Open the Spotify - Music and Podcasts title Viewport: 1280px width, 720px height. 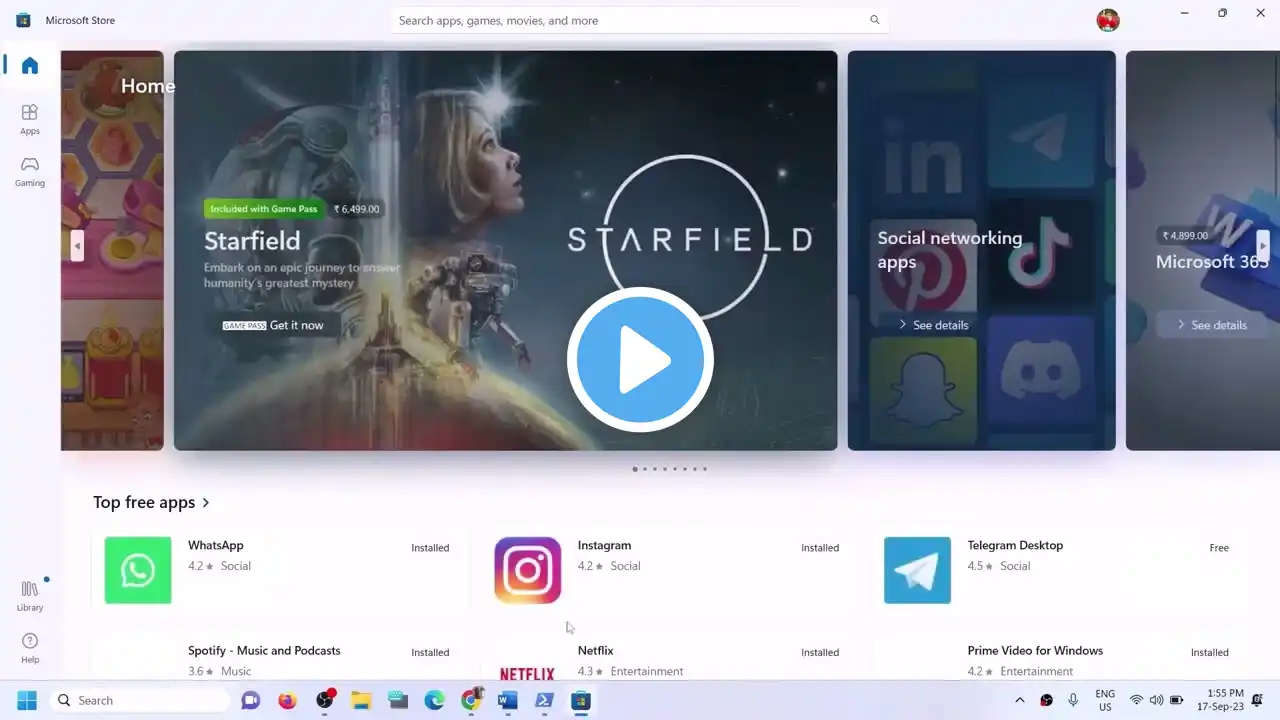(264, 651)
